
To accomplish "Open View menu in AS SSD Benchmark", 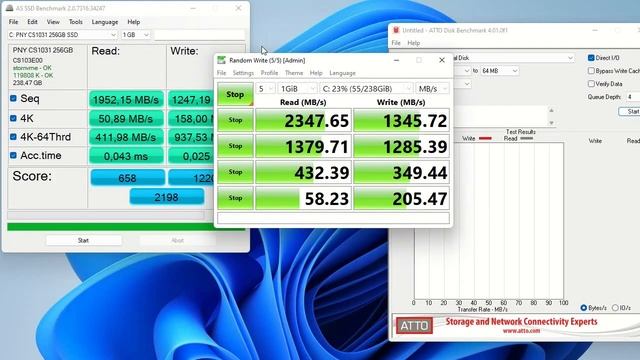I will (x=53, y=22).
